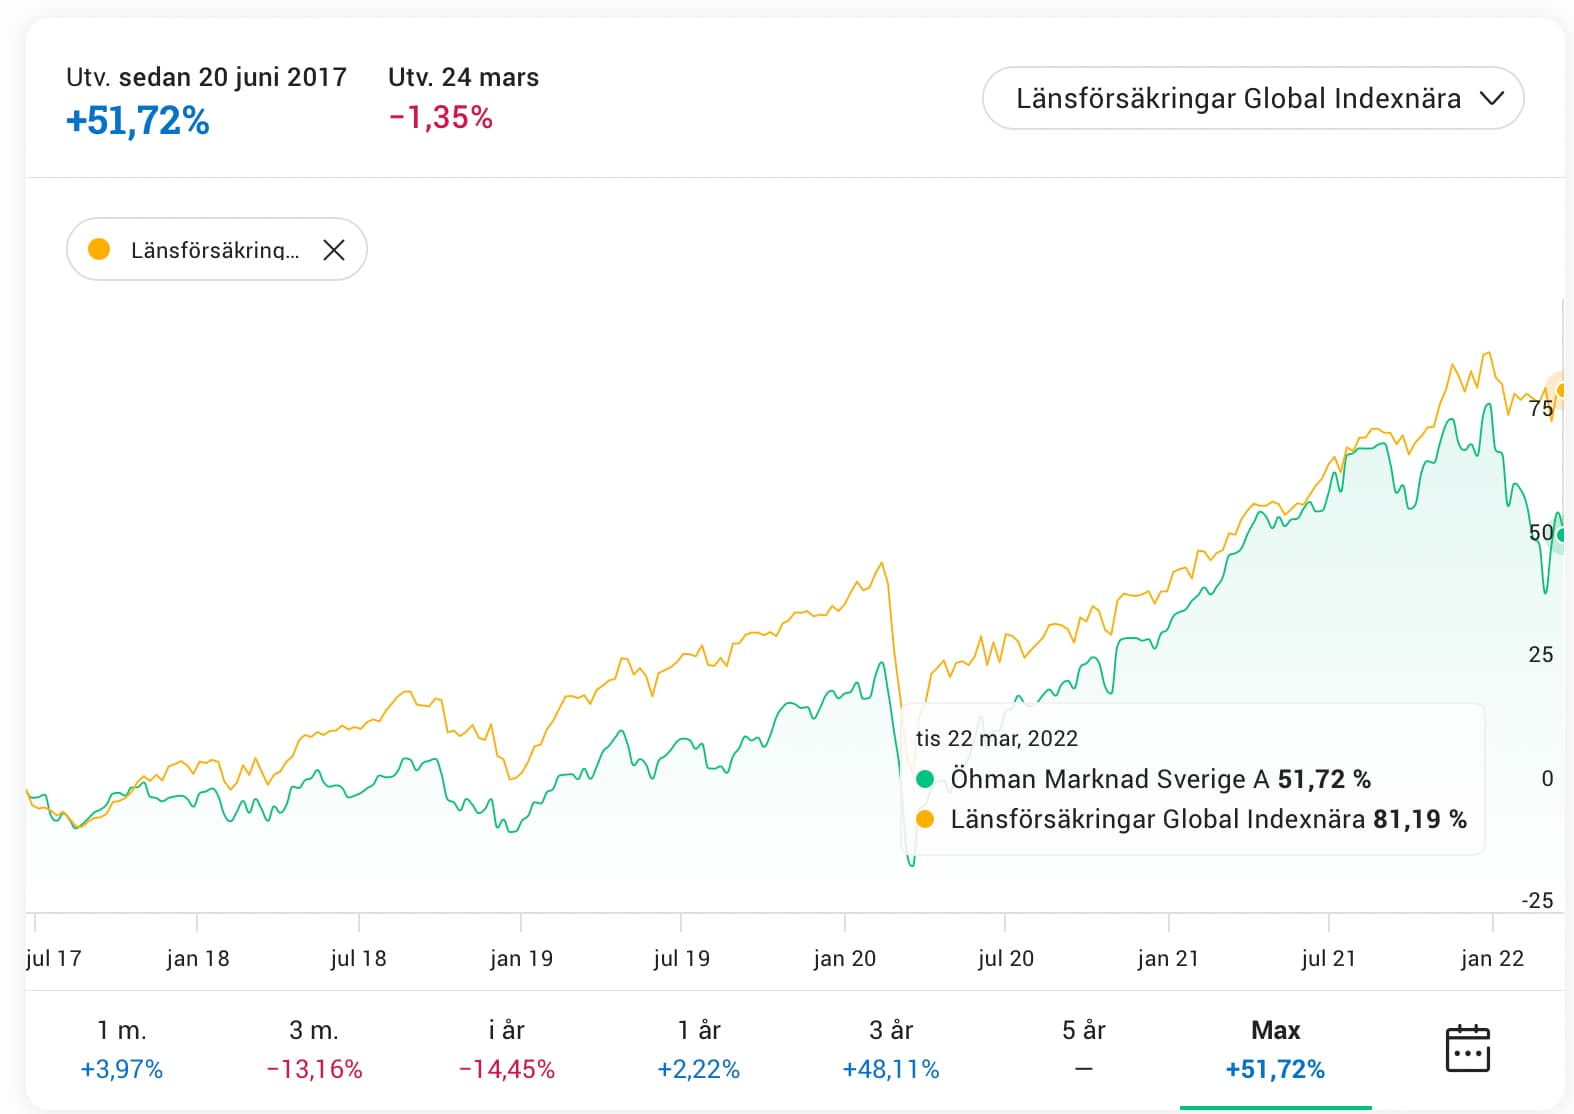1574x1114 pixels.
Task: Click the 'Utv. sedan 20 juni 2017' label
Action: (206, 77)
